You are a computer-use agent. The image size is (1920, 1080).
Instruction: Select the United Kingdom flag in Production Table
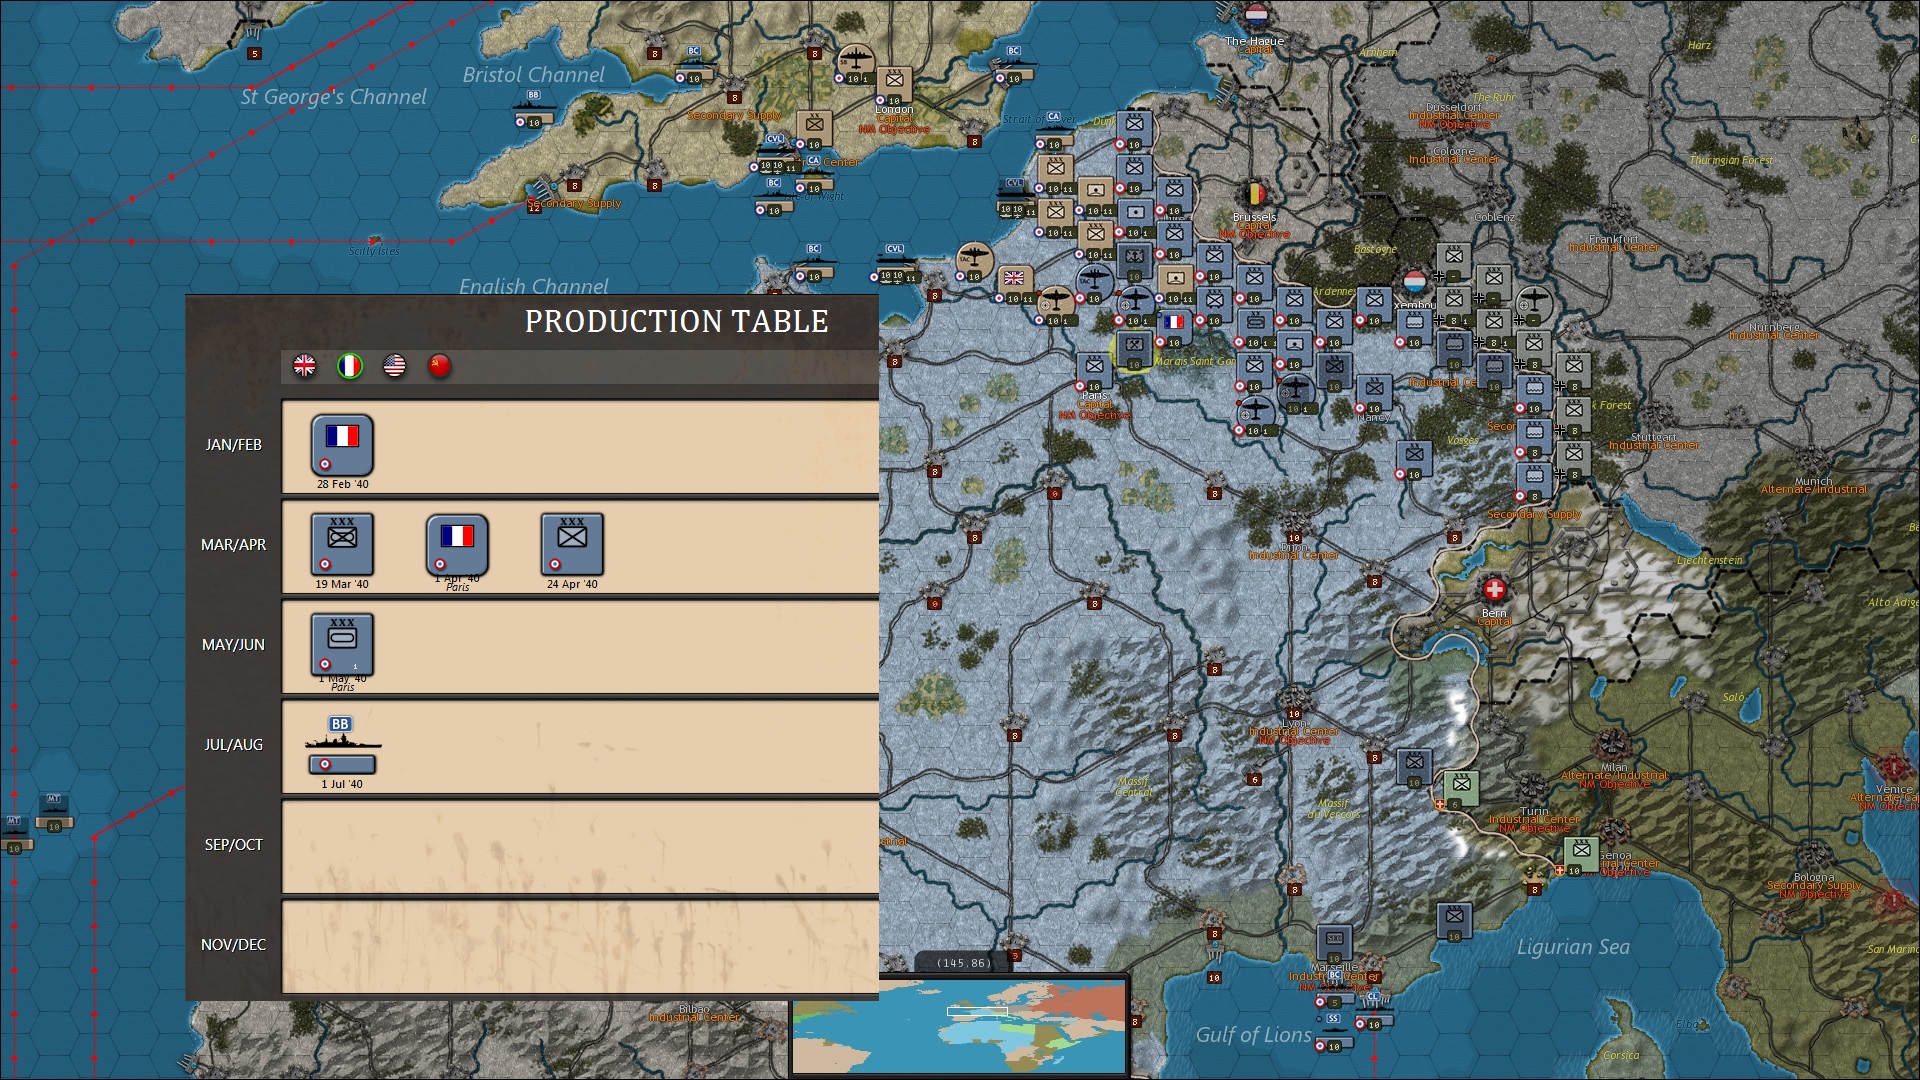click(x=304, y=366)
